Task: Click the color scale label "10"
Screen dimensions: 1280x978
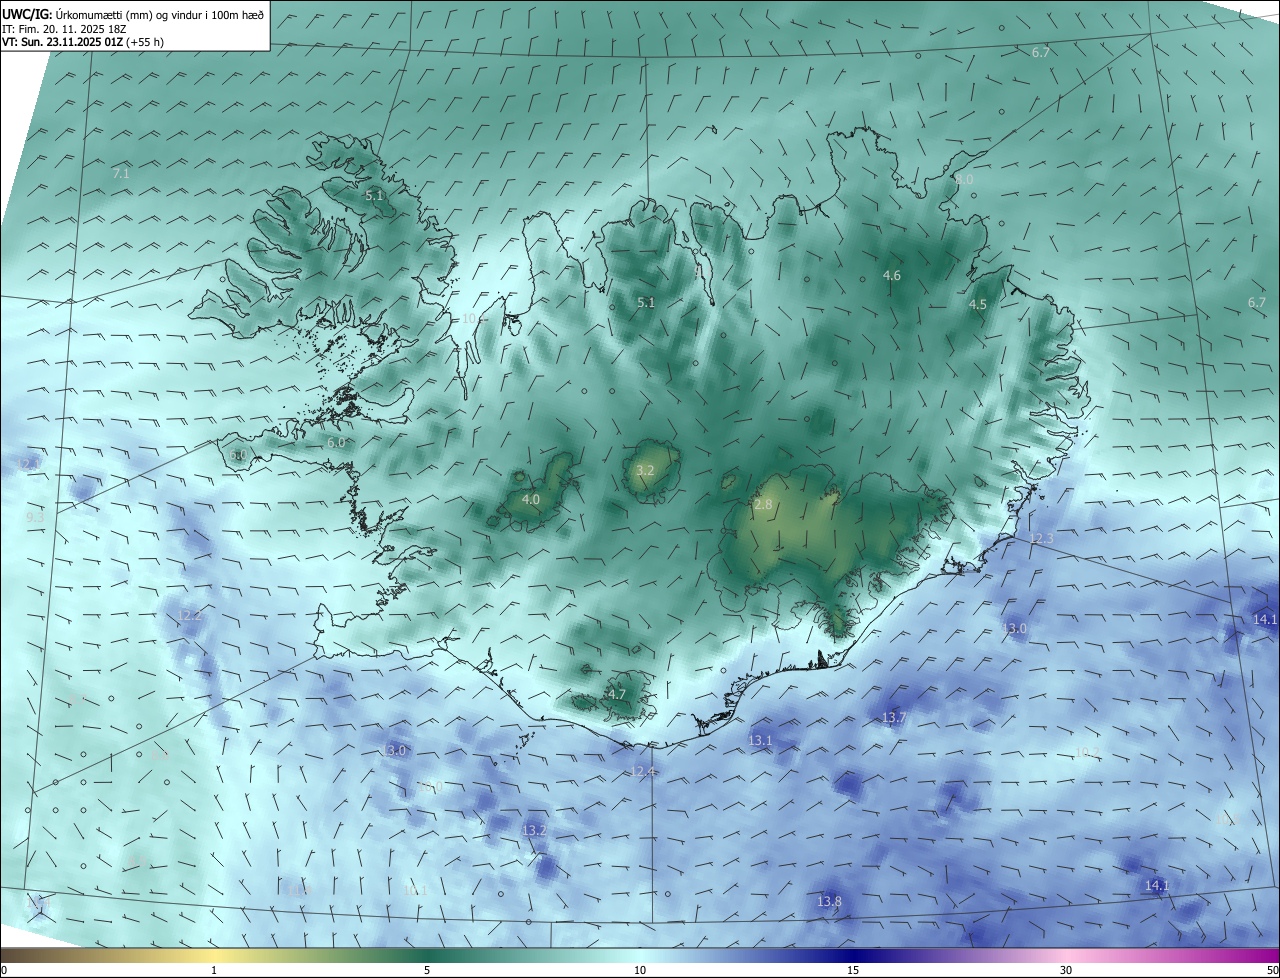Action: pyautogui.click(x=640, y=970)
